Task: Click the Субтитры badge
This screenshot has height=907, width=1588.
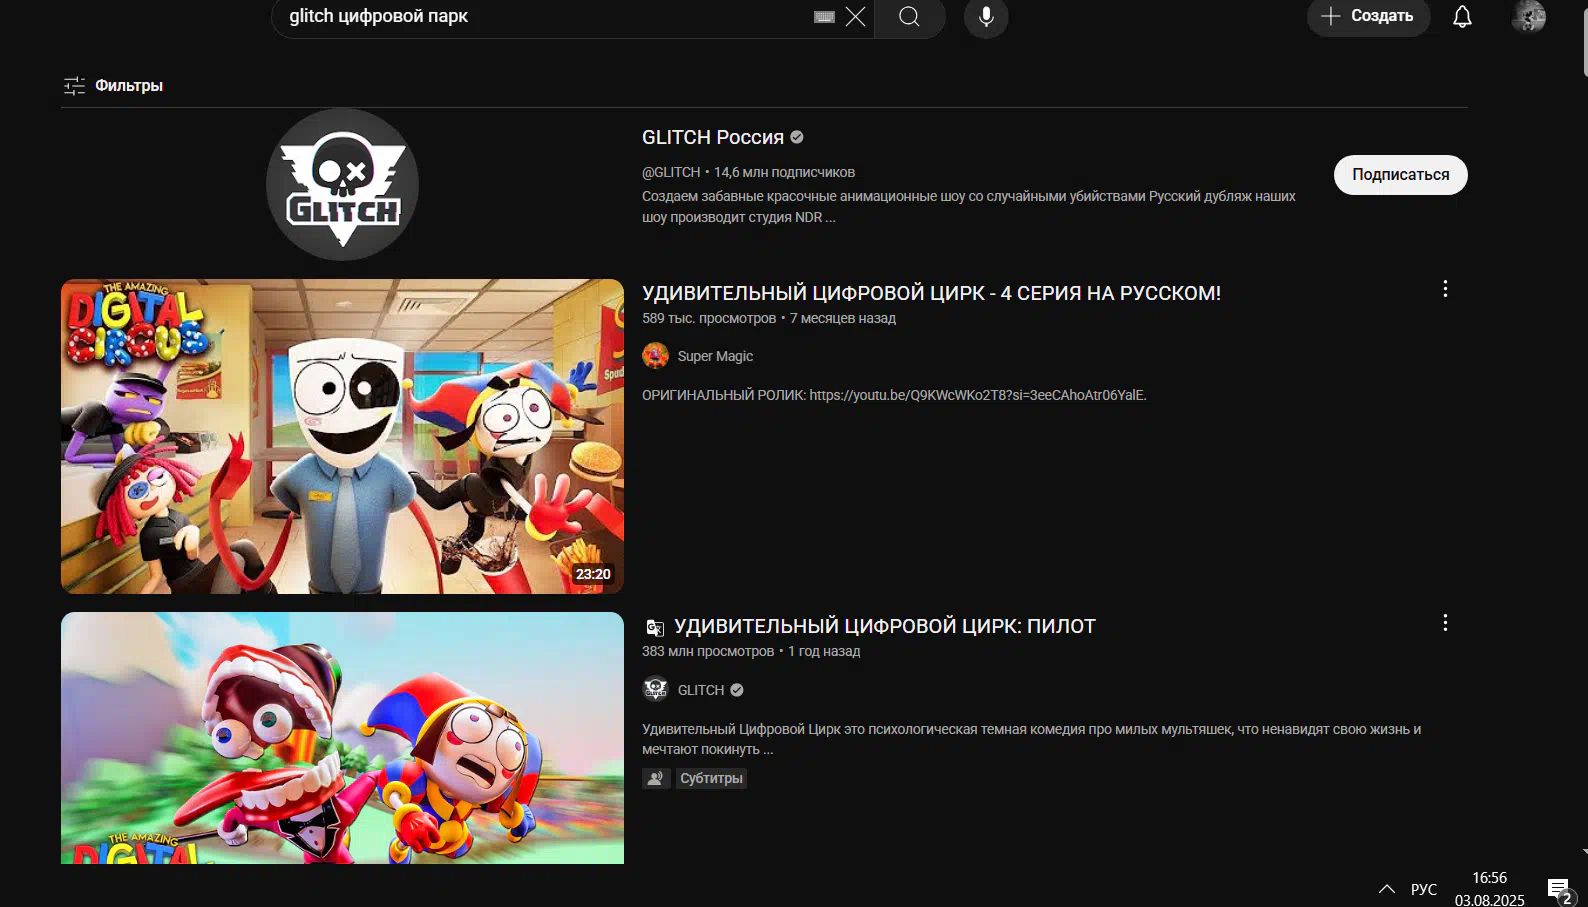Action: click(711, 778)
